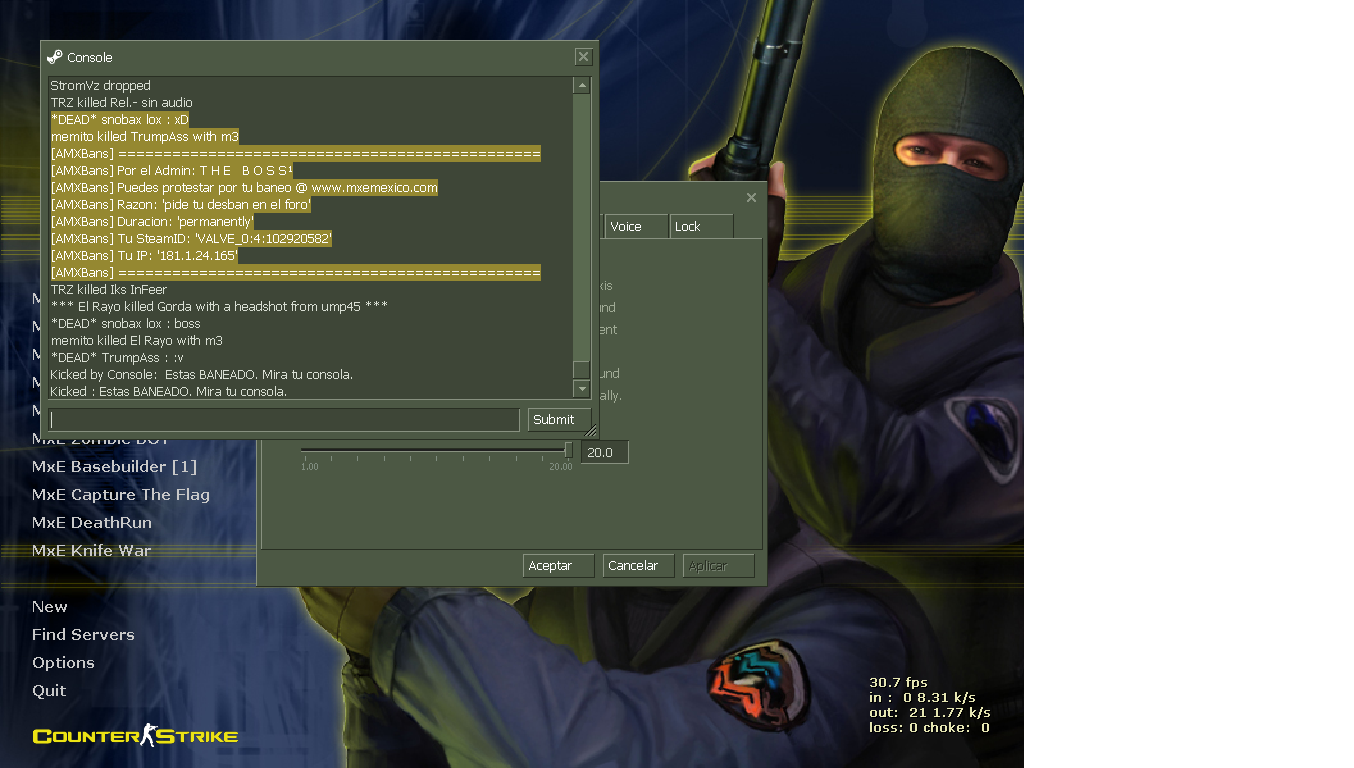Click the line 'memito killed TrumpAss with m3'
1354x768 pixels.
[x=145, y=137]
